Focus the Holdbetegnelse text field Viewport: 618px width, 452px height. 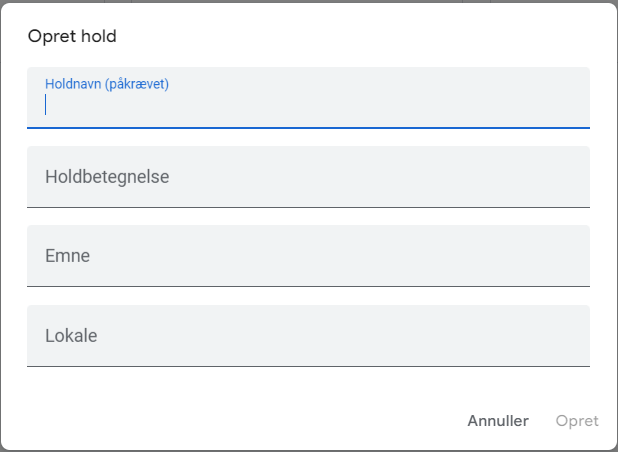(308, 177)
